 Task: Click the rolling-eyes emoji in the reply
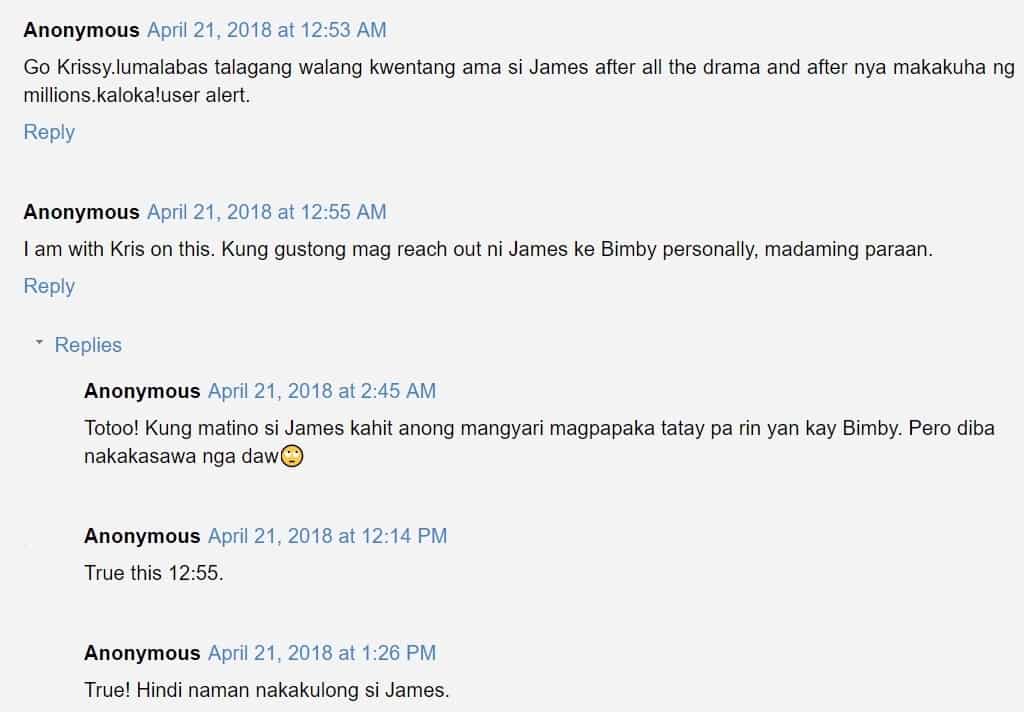click(292, 456)
